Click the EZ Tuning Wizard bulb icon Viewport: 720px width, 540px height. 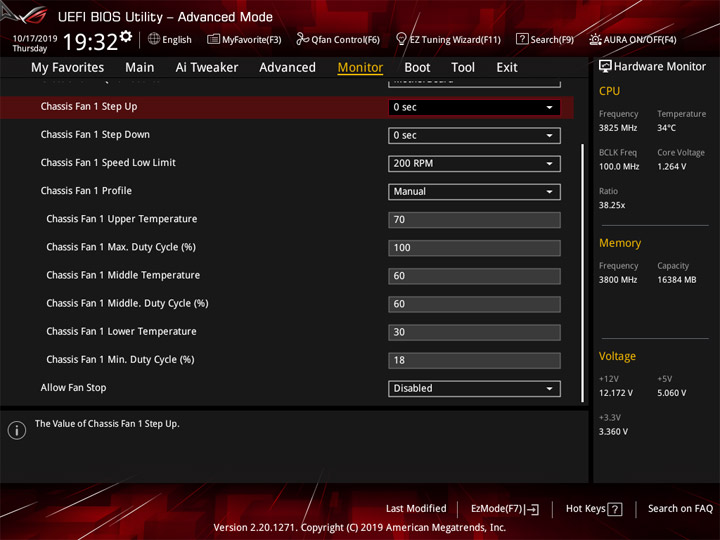[401, 39]
